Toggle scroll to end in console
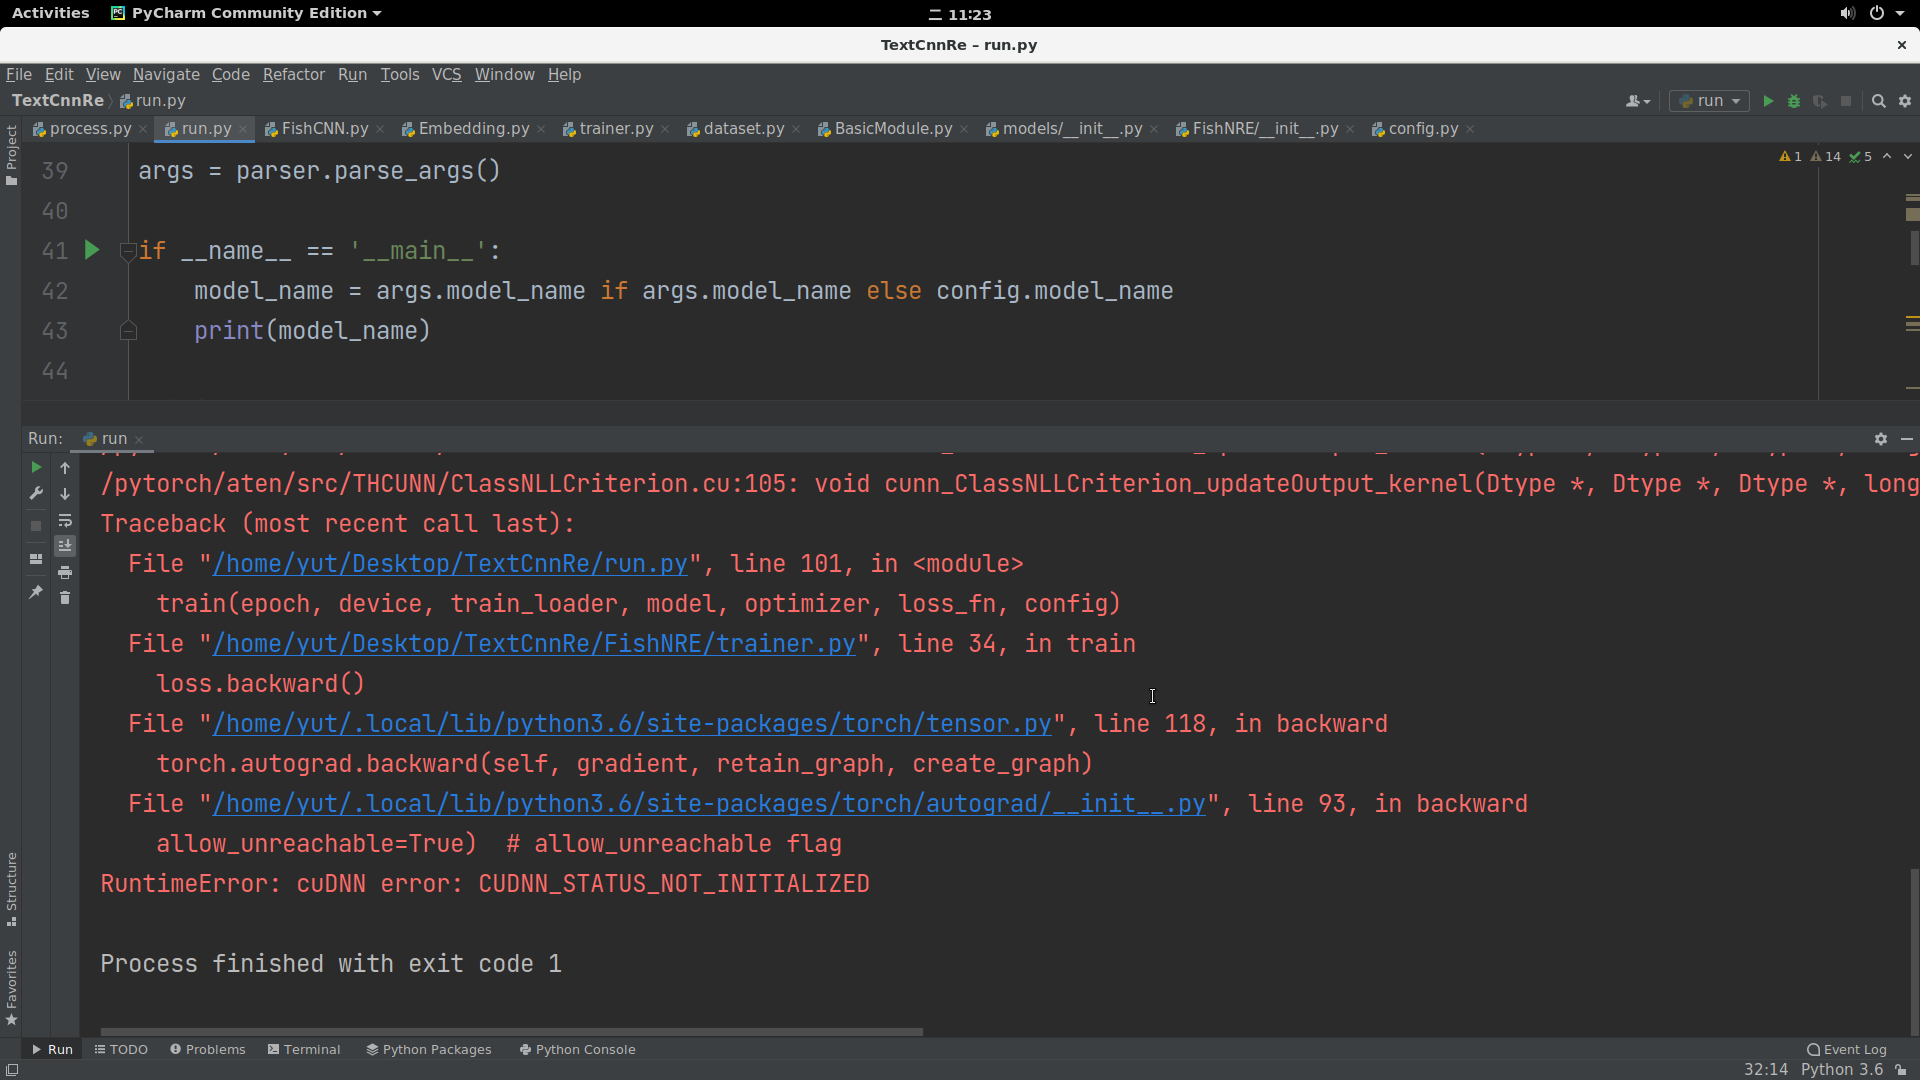Image resolution: width=1920 pixels, height=1080 pixels. click(65, 546)
